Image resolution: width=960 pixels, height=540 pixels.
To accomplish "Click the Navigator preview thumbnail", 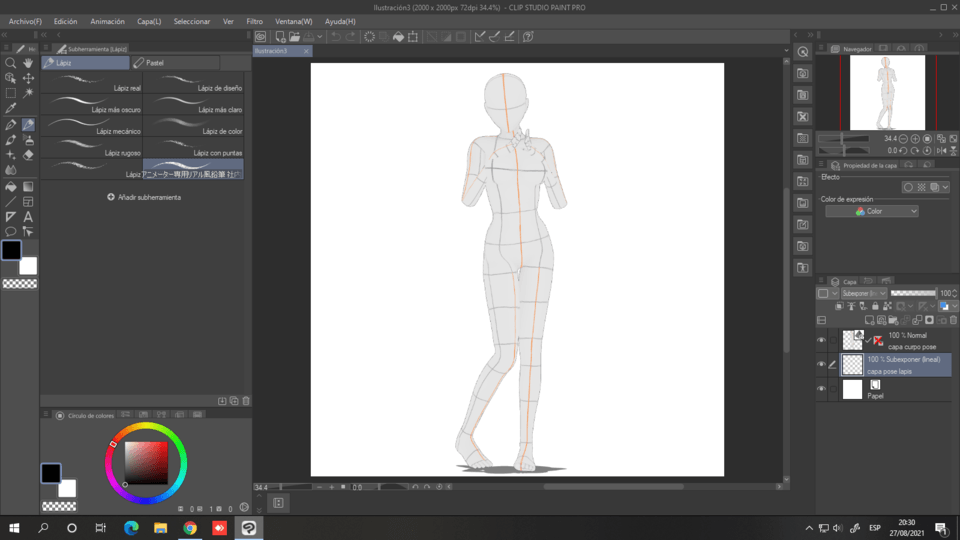I will pos(887,92).
